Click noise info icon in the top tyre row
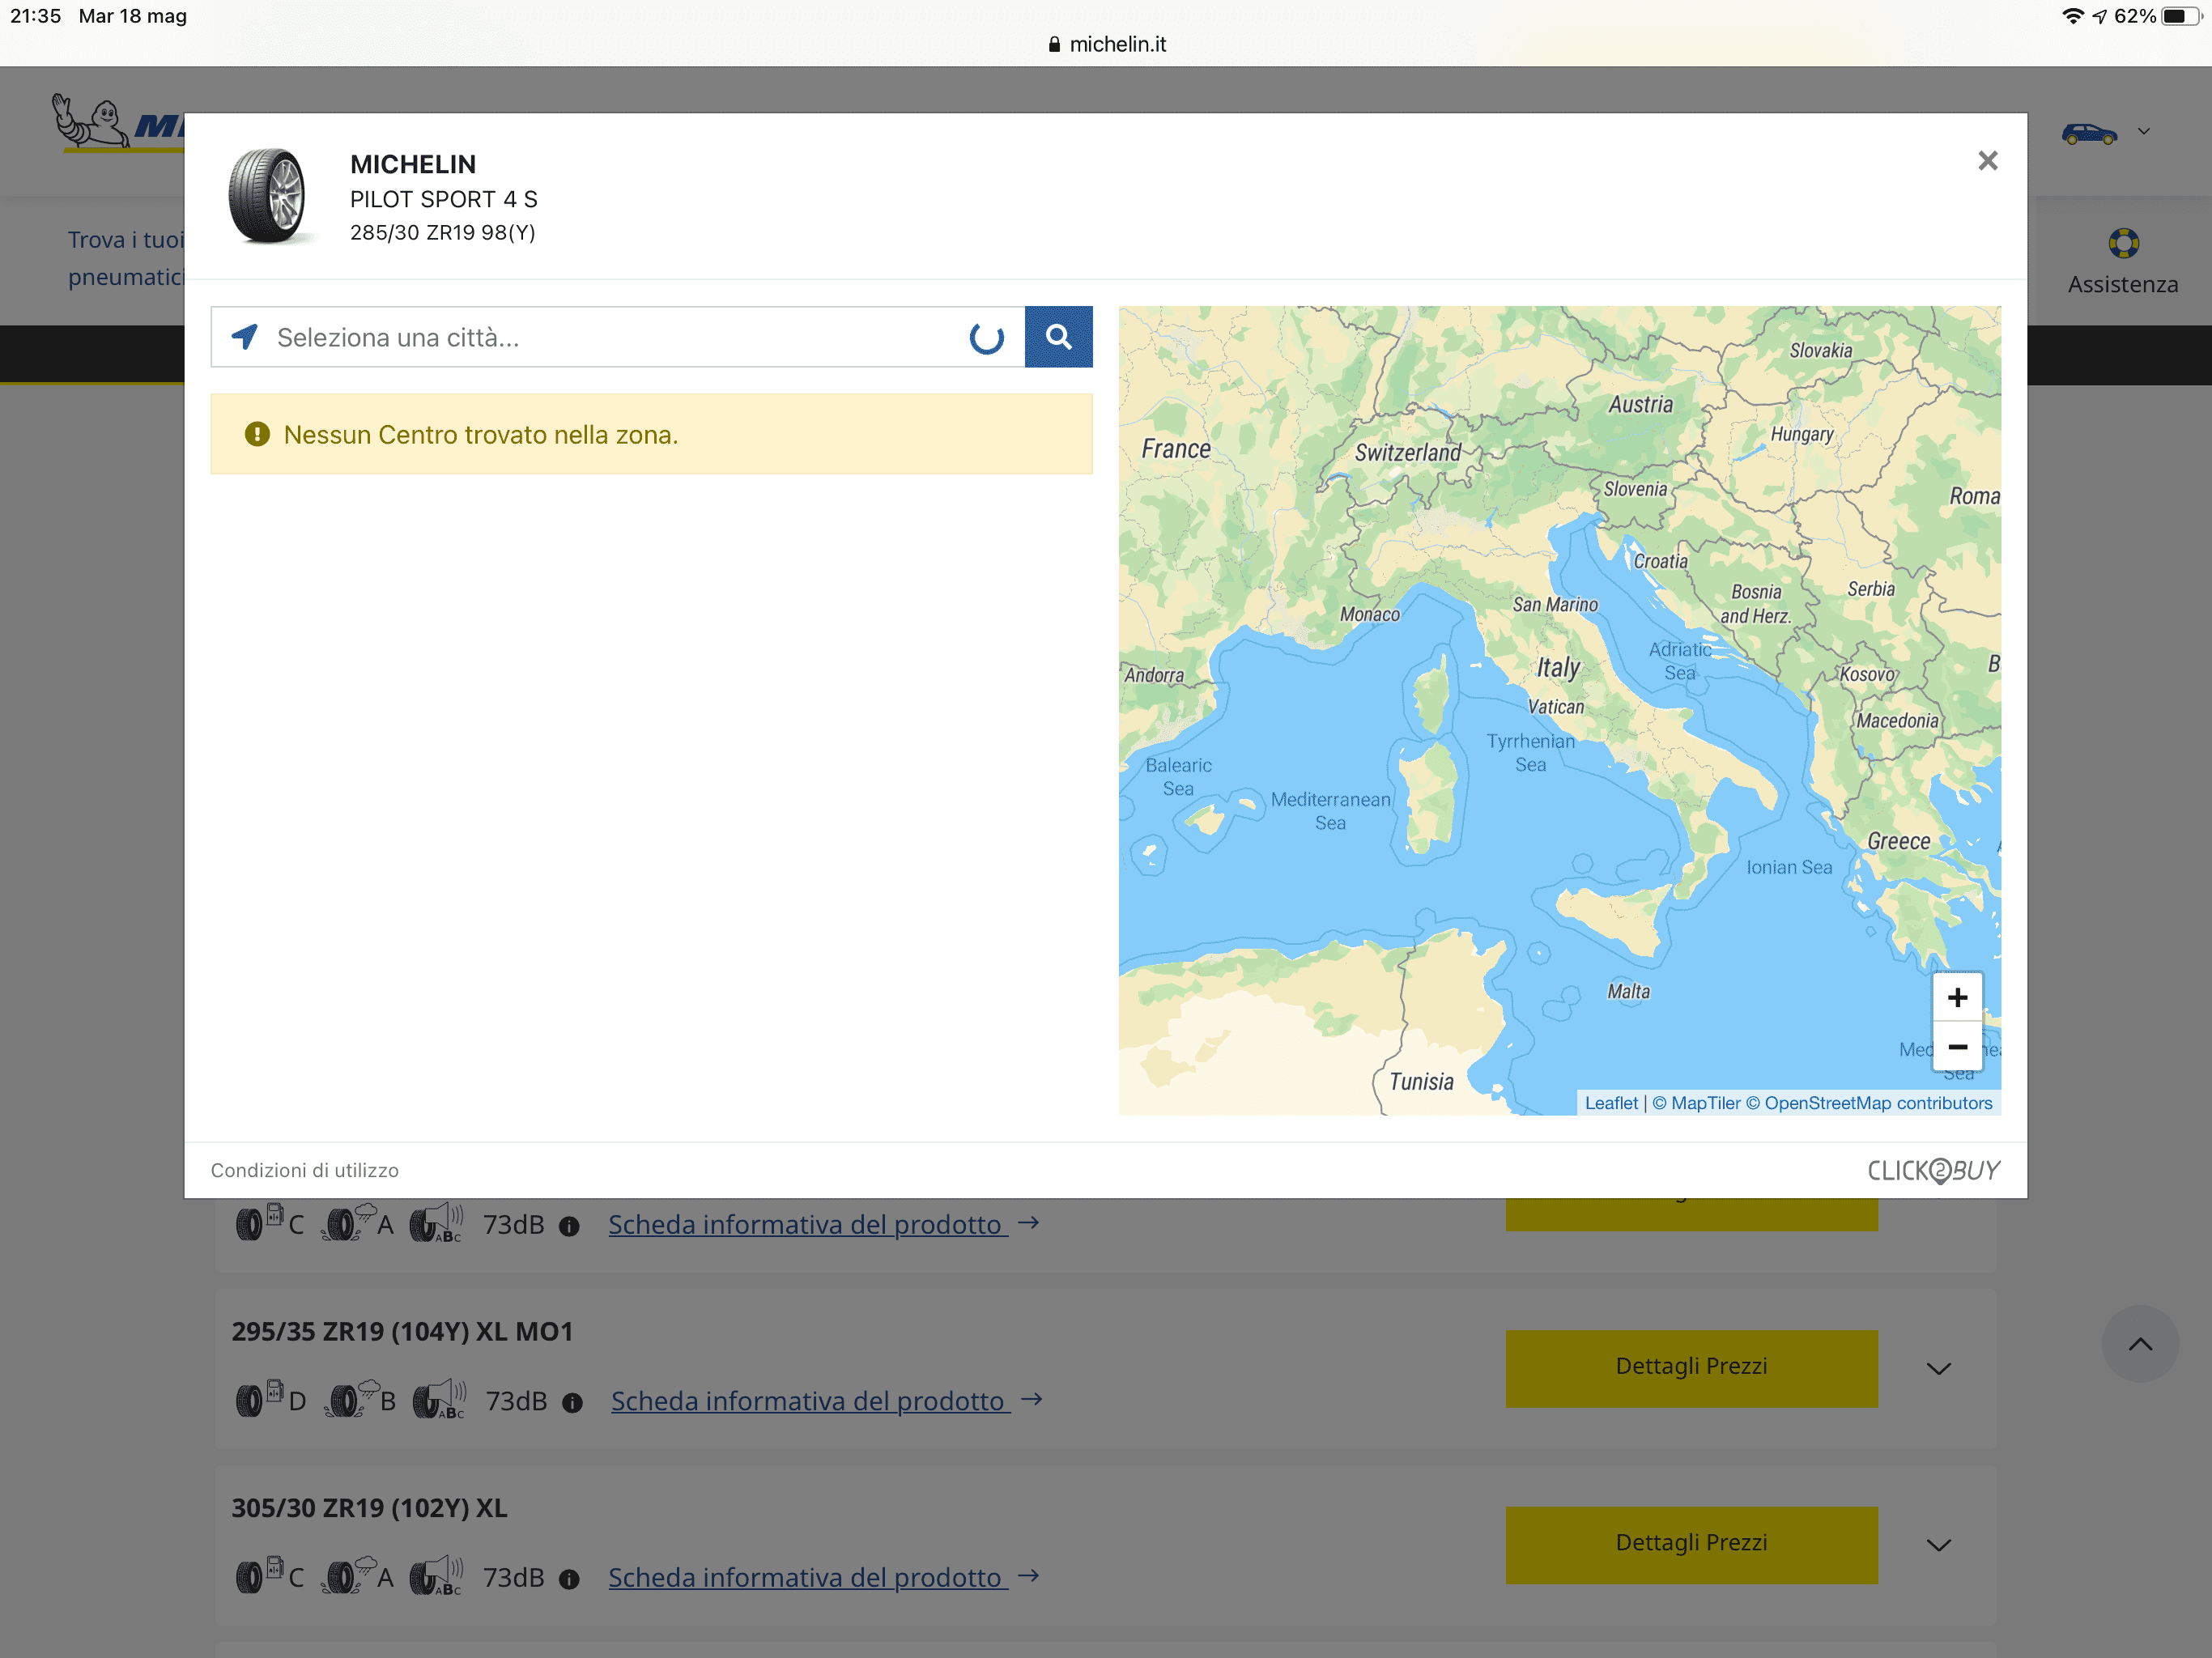Image resolution: width=2212 pixels, height=1658 pixels. click(x=569, y=1226)
